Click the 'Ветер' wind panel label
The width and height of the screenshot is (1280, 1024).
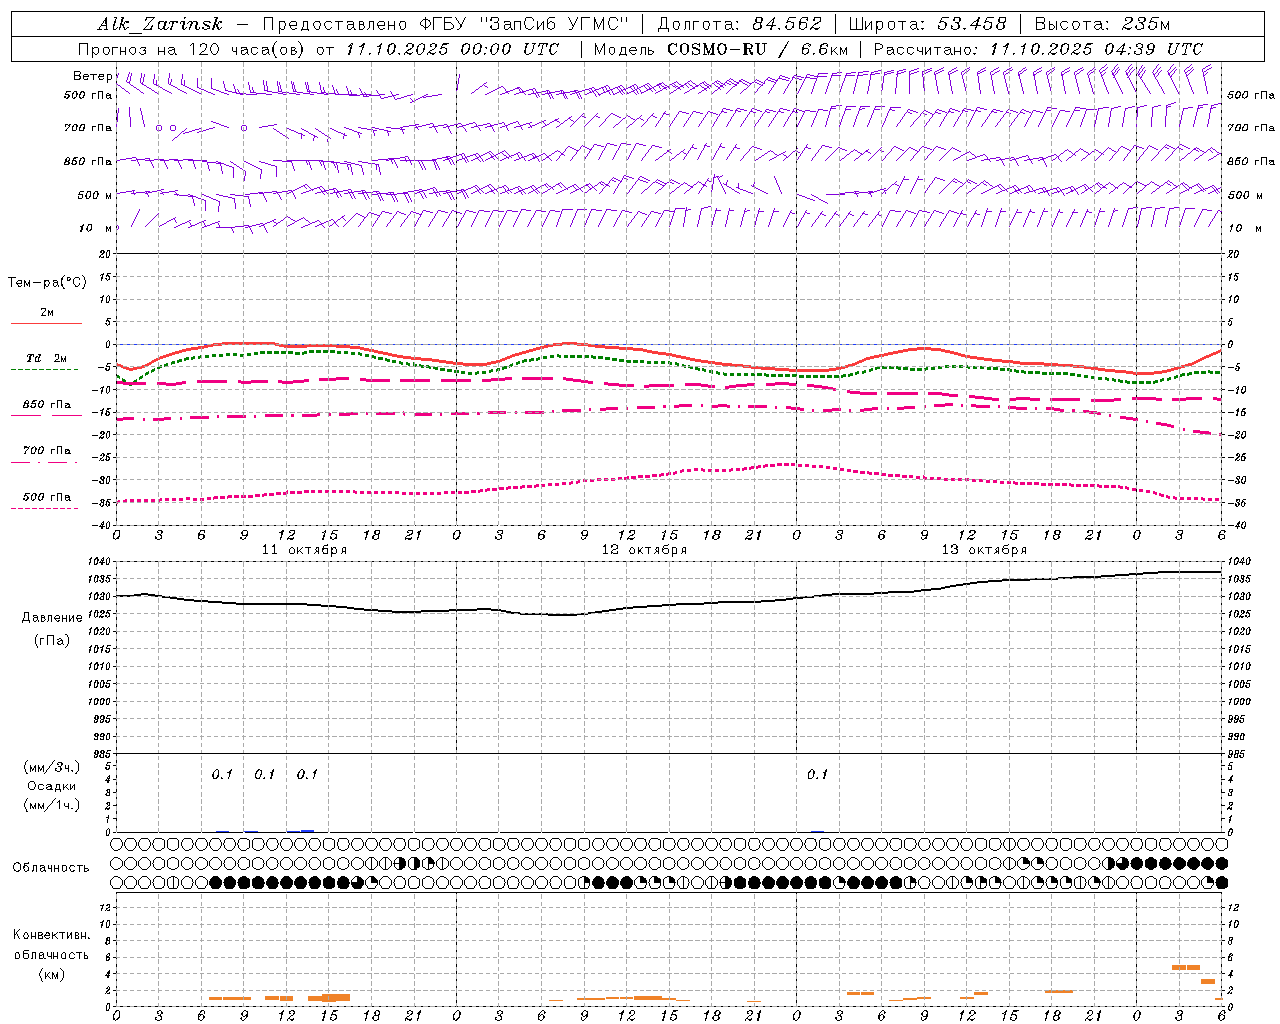pyautogui.click(x=93, y=76)
